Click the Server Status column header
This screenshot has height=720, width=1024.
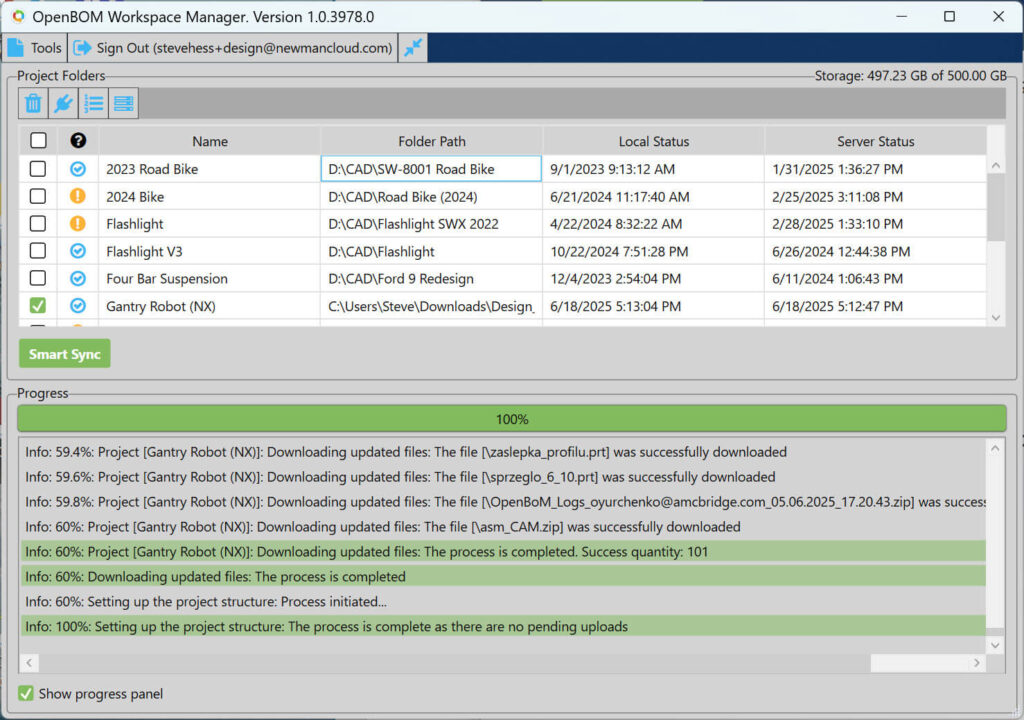coord(876,141)
